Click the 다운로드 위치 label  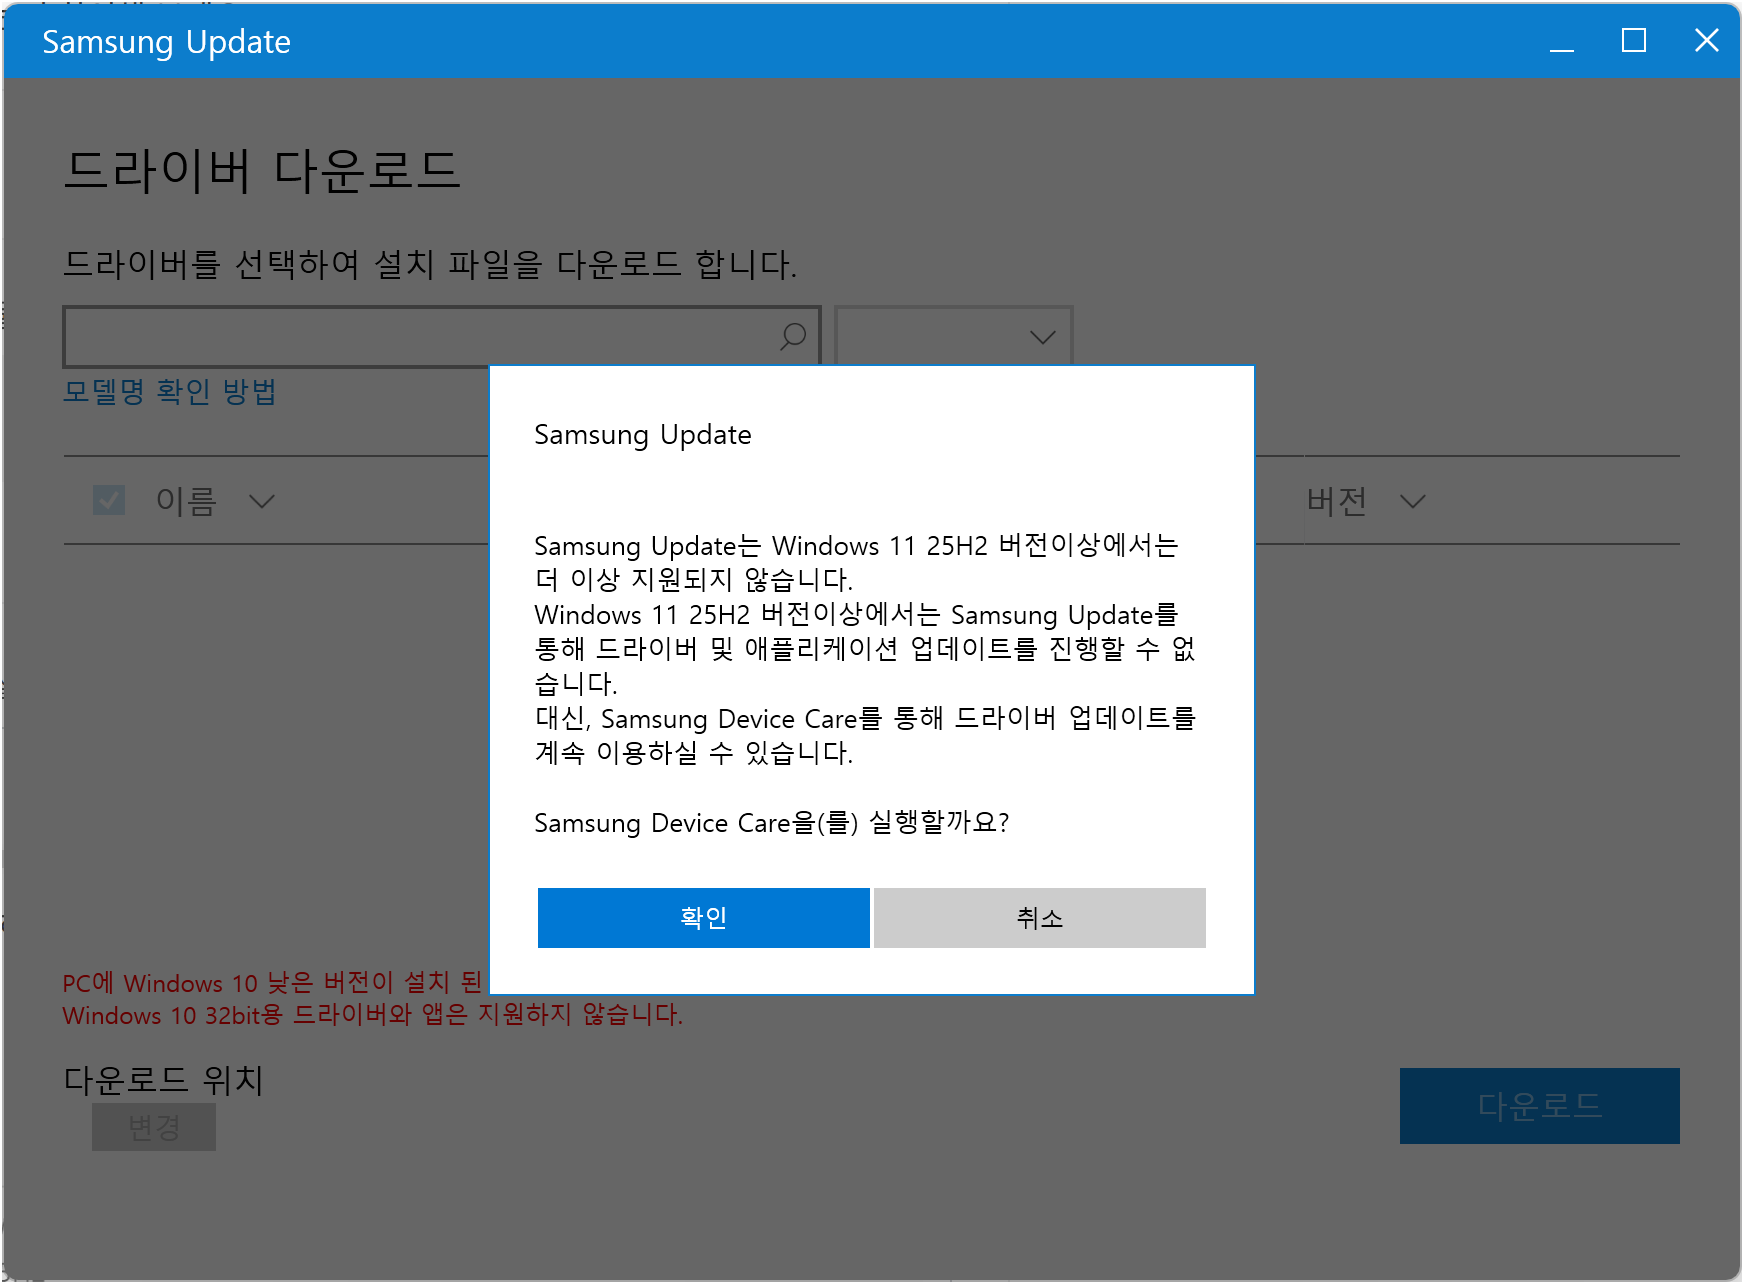click(x=163, y=1080)
